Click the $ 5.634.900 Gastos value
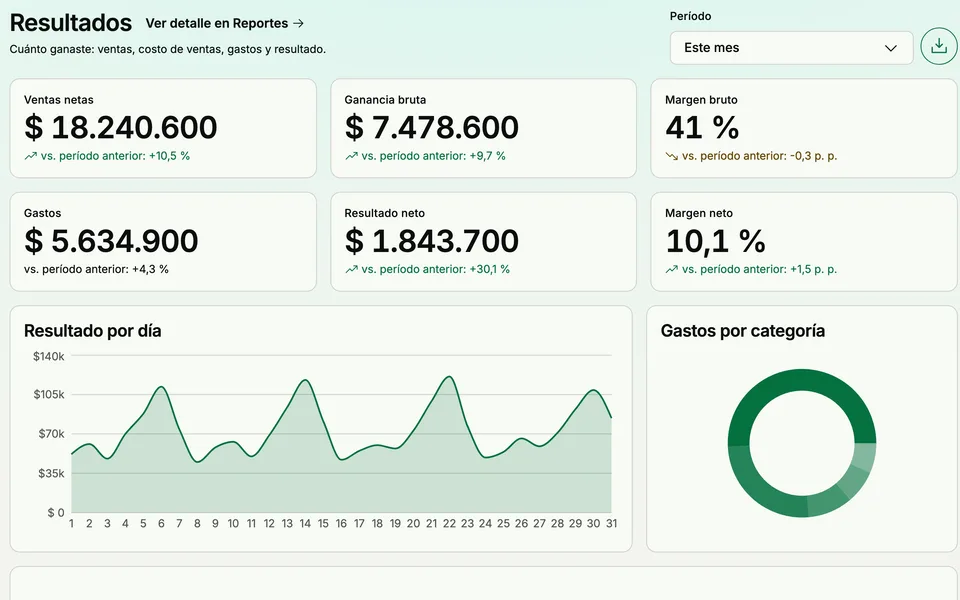The image size is (960, 600). click(x=111, y=241)
